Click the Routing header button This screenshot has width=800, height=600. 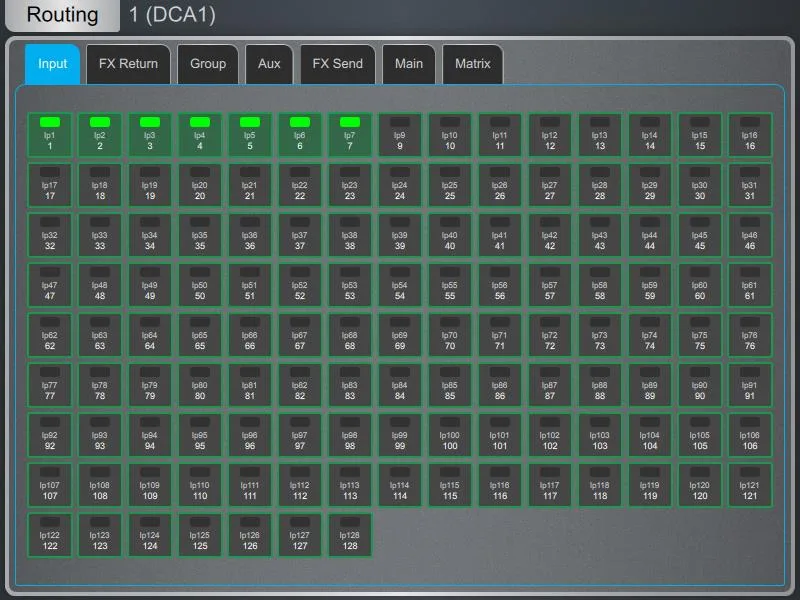(x=62, y=15)
